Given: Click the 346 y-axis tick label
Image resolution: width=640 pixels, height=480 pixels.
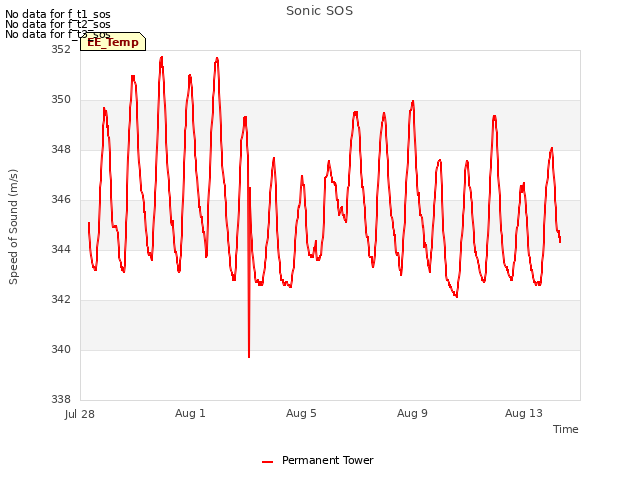Looking at the screenshot, I should (x=61, y=200).
